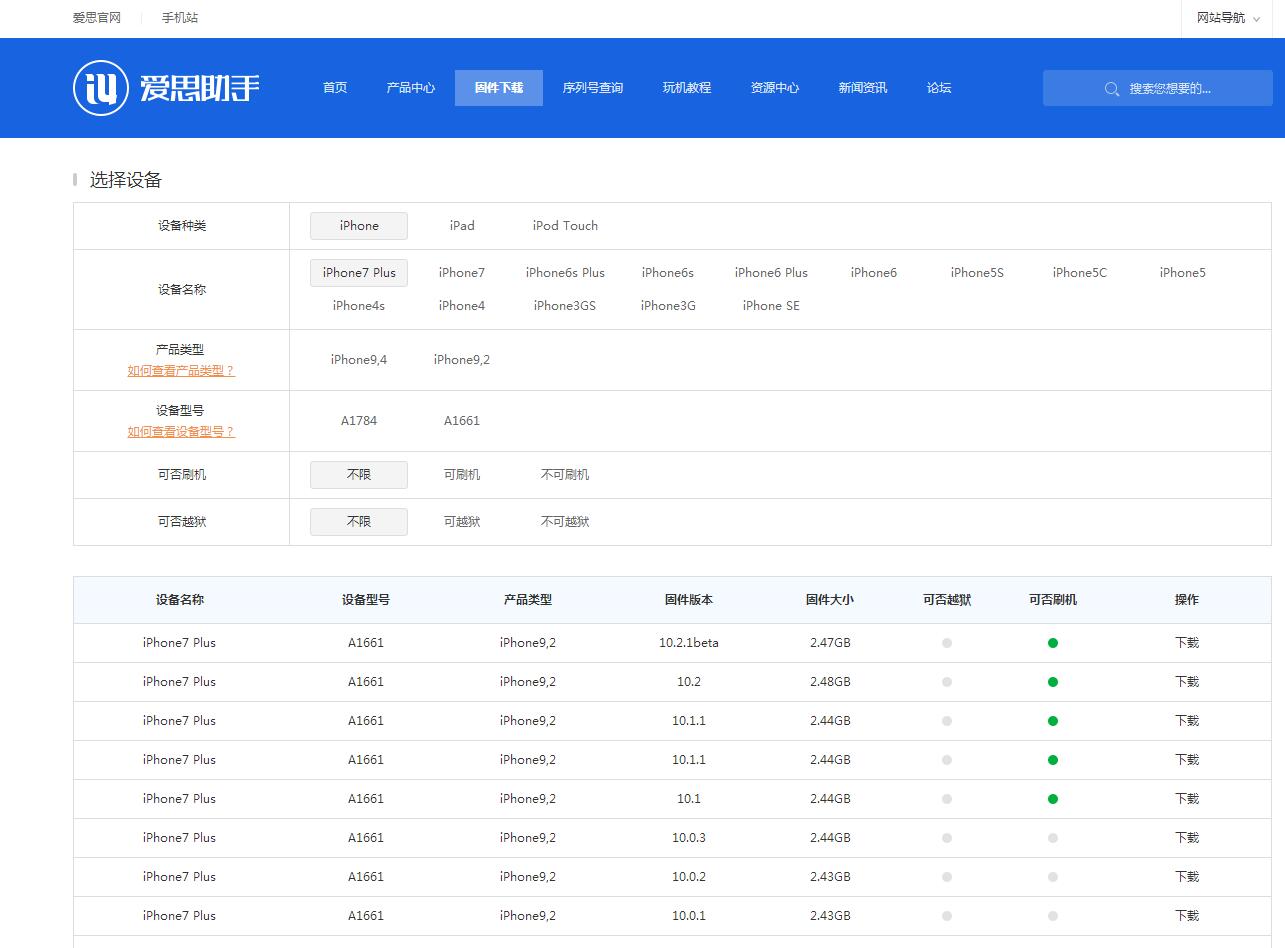
Task: Click gray 可否刷机 dot for firmware 10.0.3
Action: click(x=1052, y=838)
